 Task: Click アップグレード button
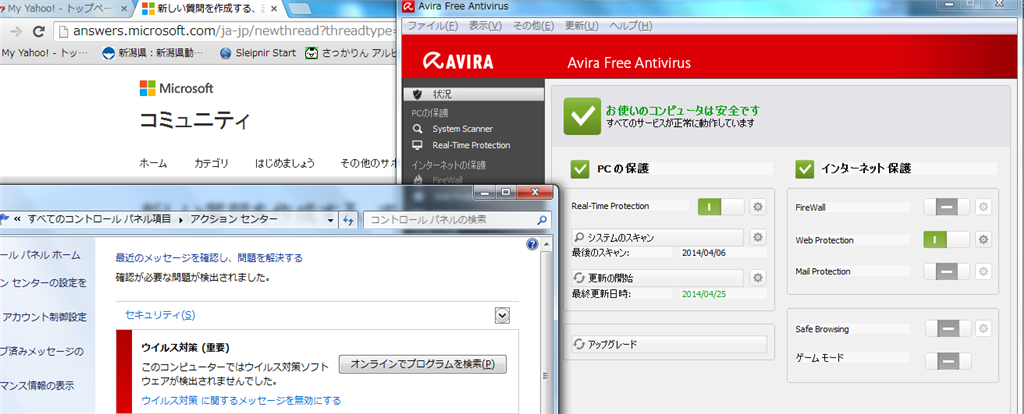click(x=669, y=344)
